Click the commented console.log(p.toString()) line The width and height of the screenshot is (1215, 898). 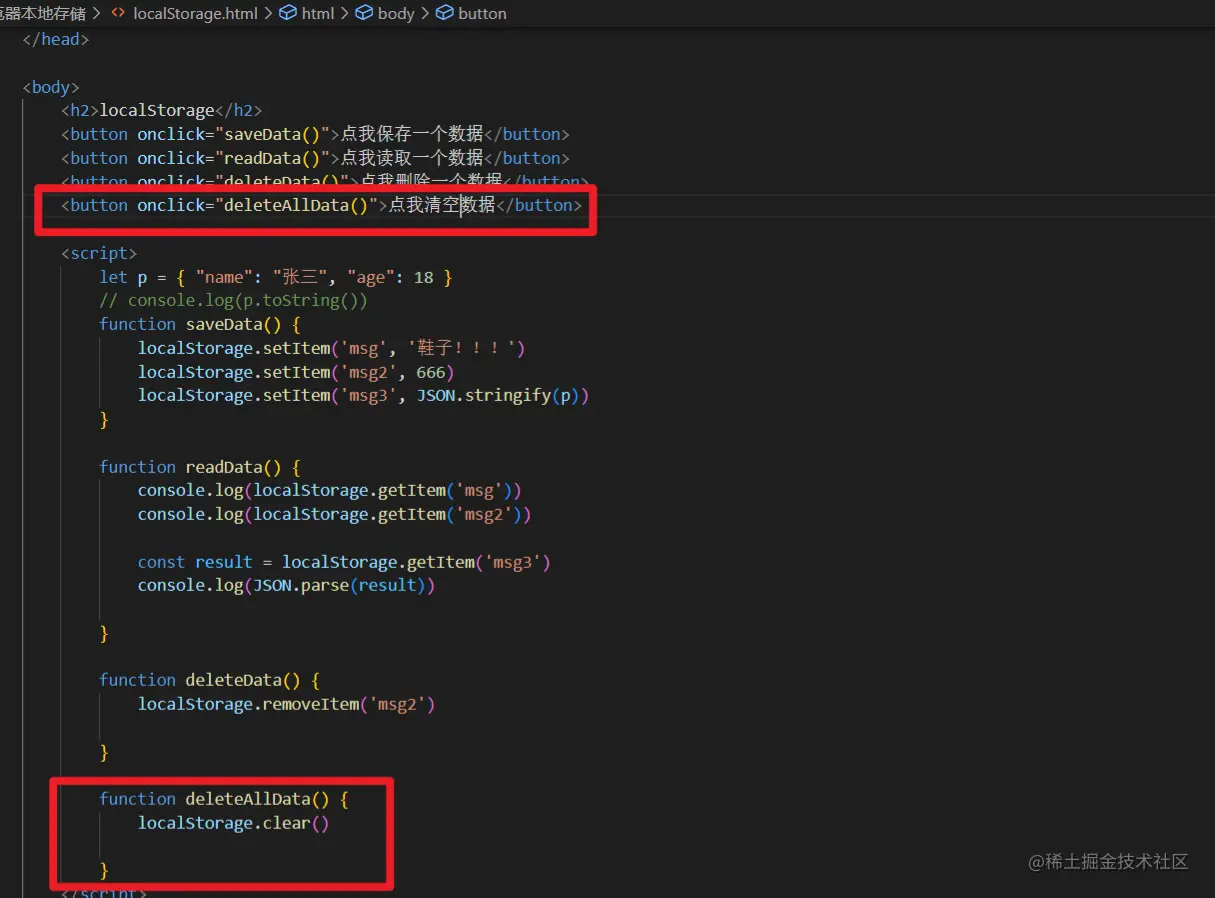(x=233, y=300)
